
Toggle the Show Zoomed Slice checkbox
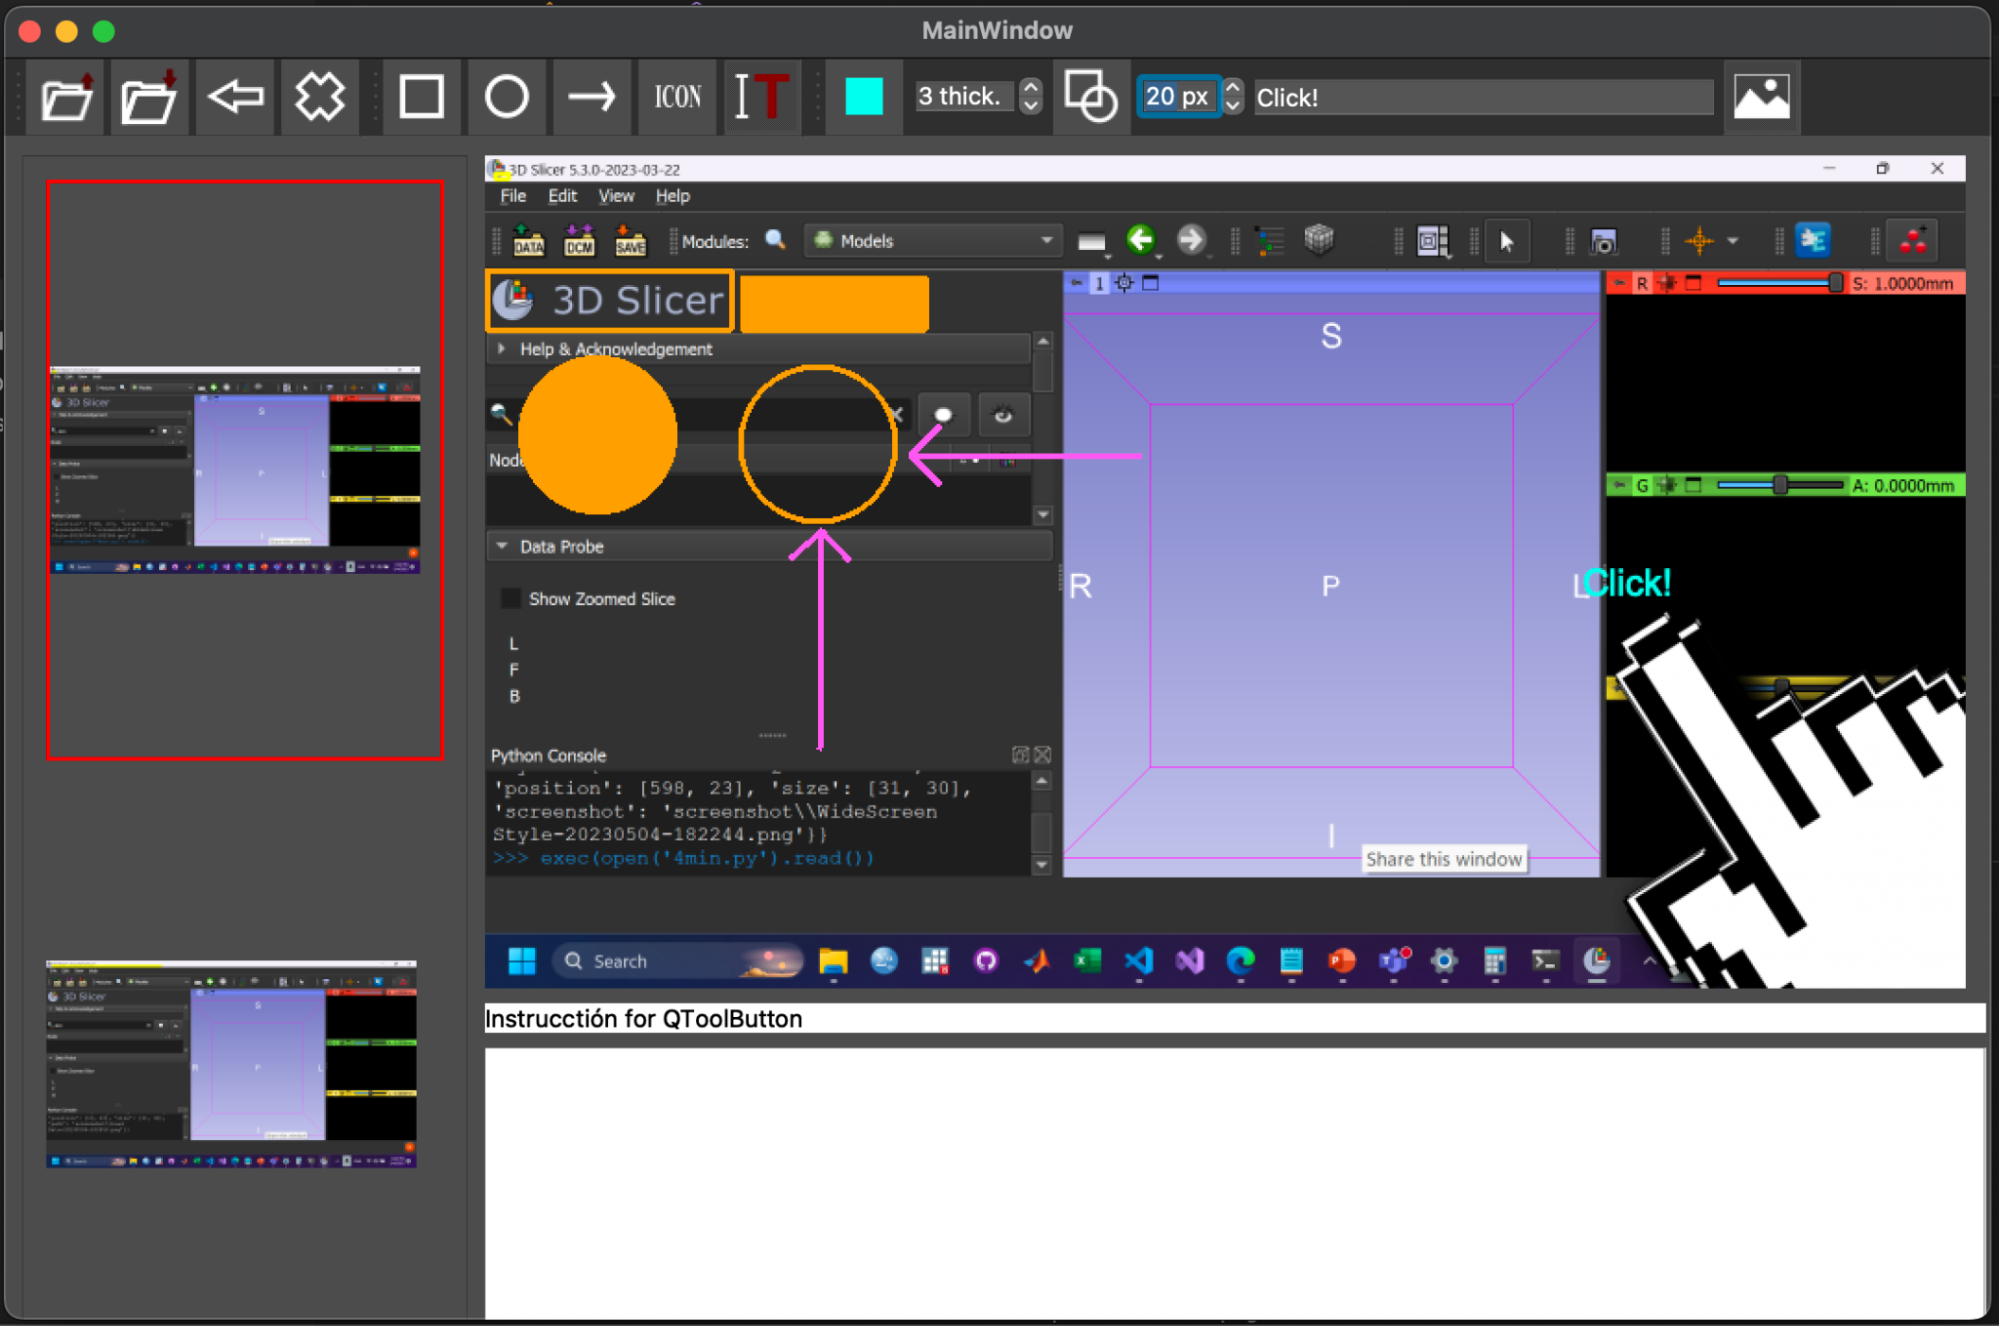(510, 598)
